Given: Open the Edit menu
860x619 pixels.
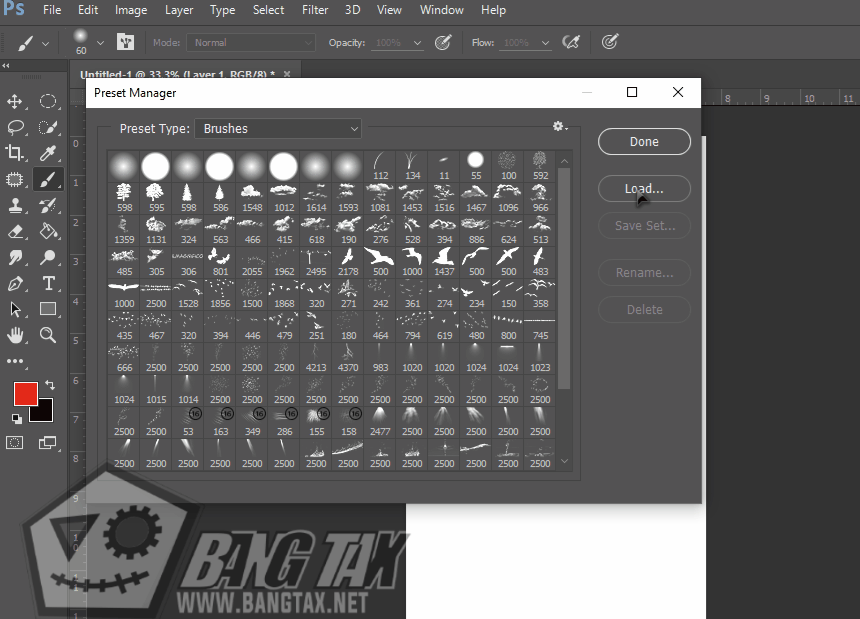Looking at the screenshot, I should (x=88, y=10).
